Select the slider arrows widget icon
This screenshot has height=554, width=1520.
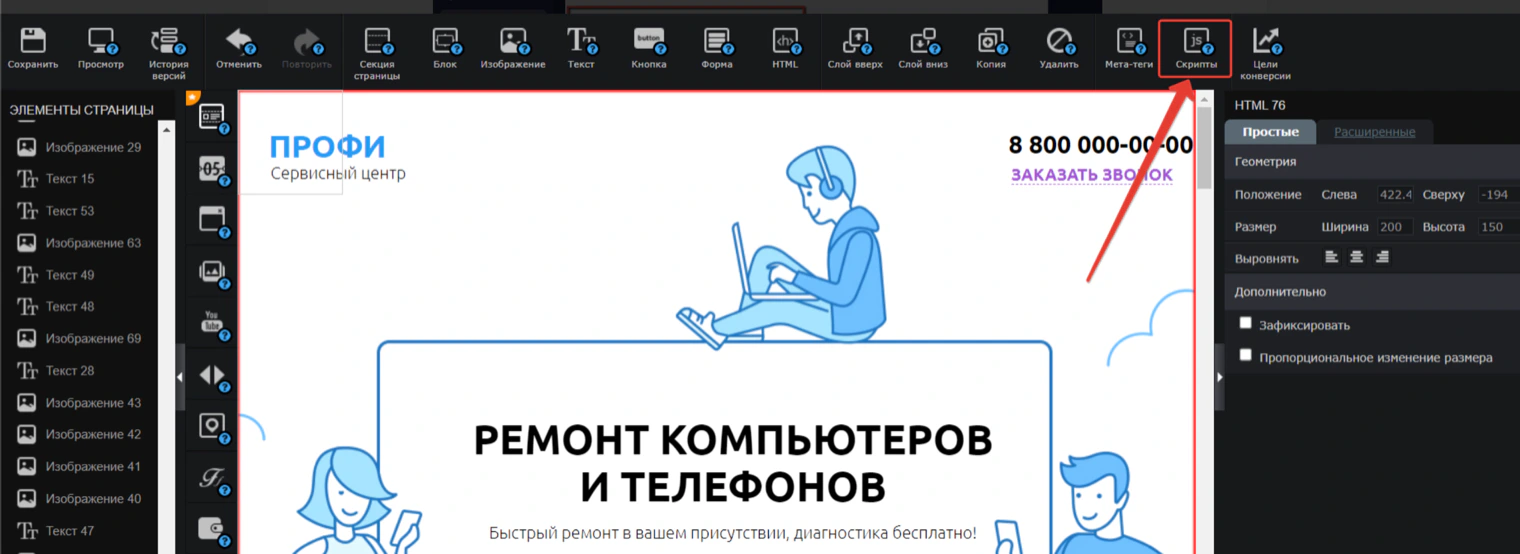[x=213, y=375]
